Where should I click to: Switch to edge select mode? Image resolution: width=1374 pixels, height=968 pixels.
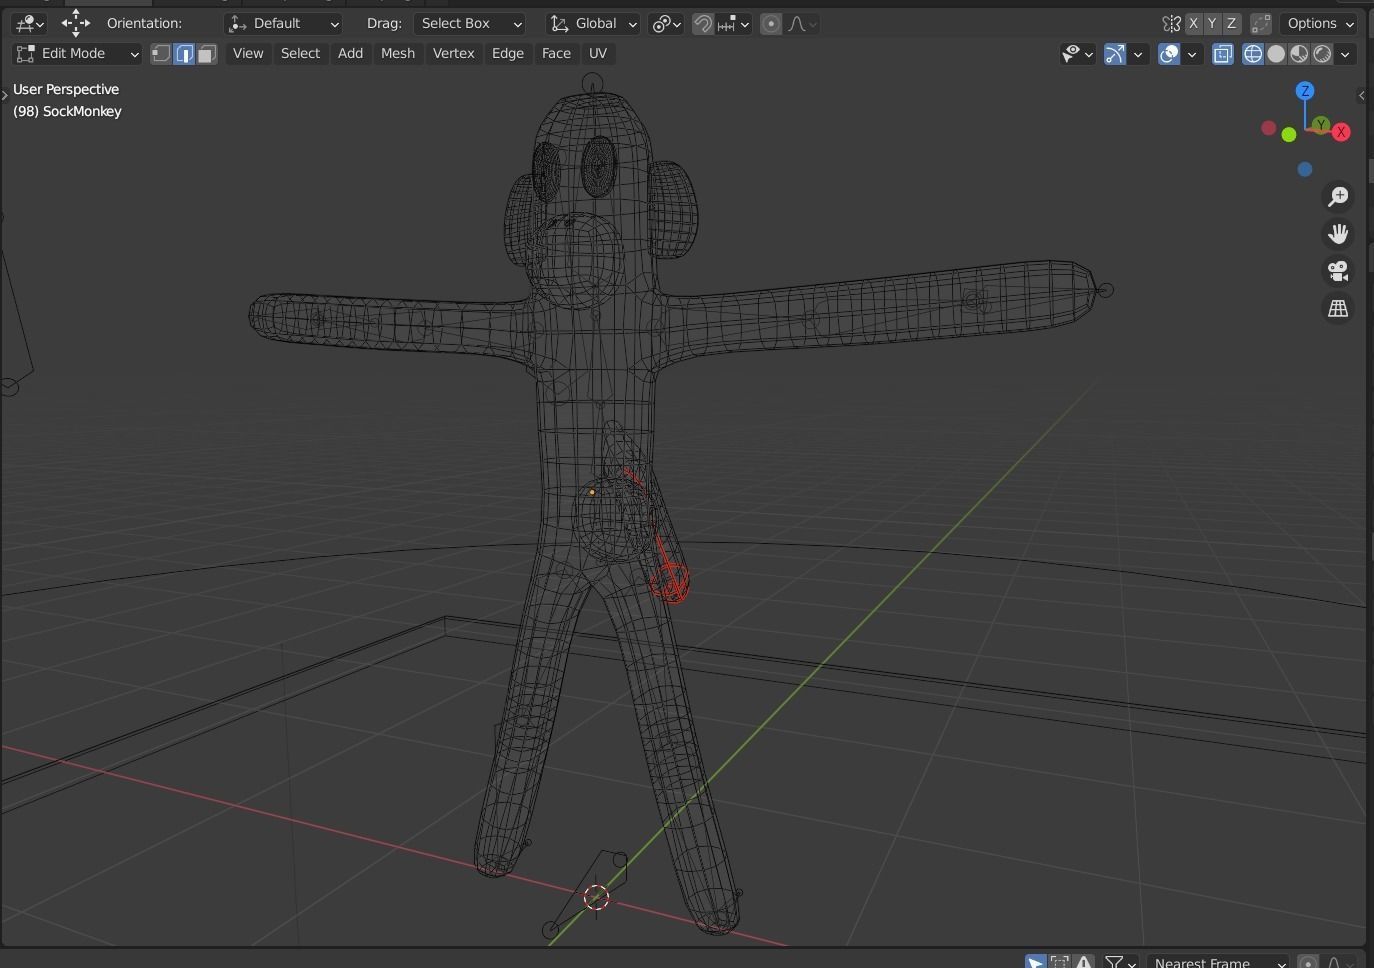(184, 54)
